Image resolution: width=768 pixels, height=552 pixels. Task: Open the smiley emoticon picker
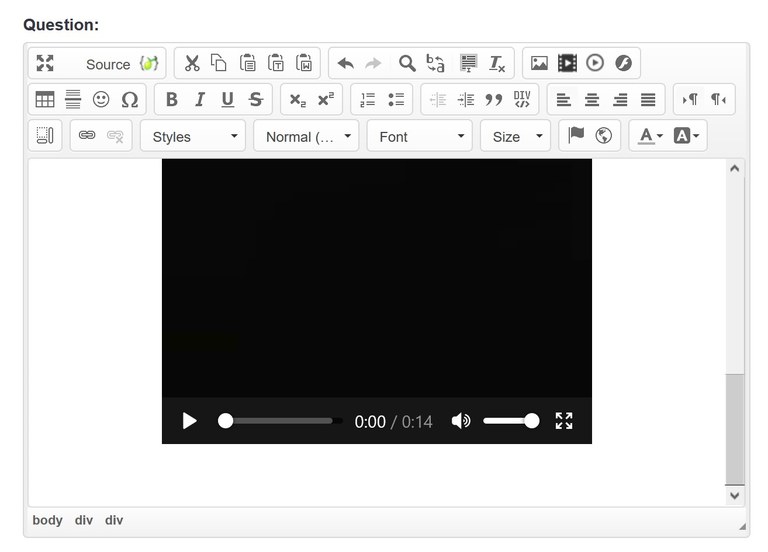[101, 100]
